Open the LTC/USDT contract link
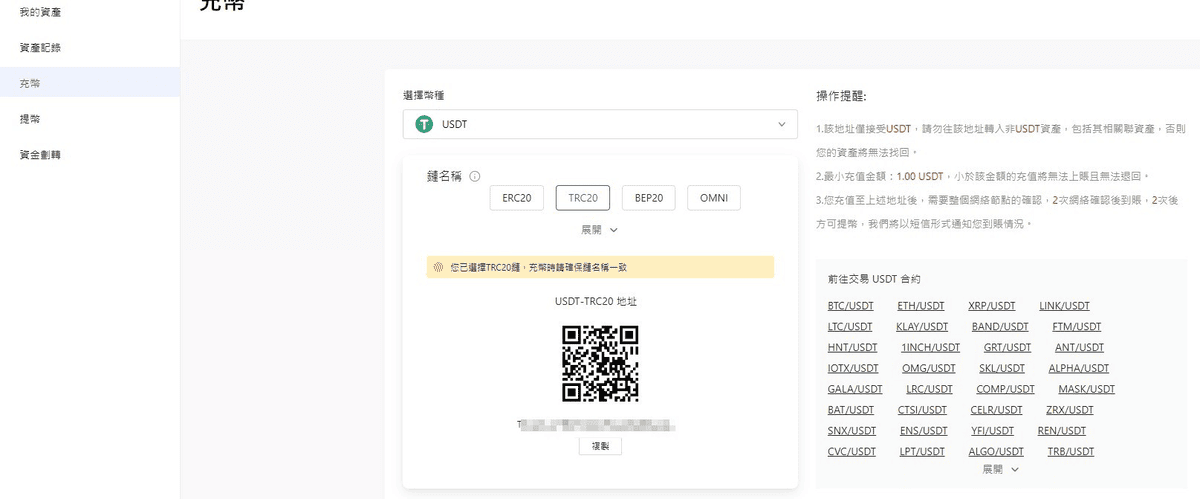 tap(850, 327)
